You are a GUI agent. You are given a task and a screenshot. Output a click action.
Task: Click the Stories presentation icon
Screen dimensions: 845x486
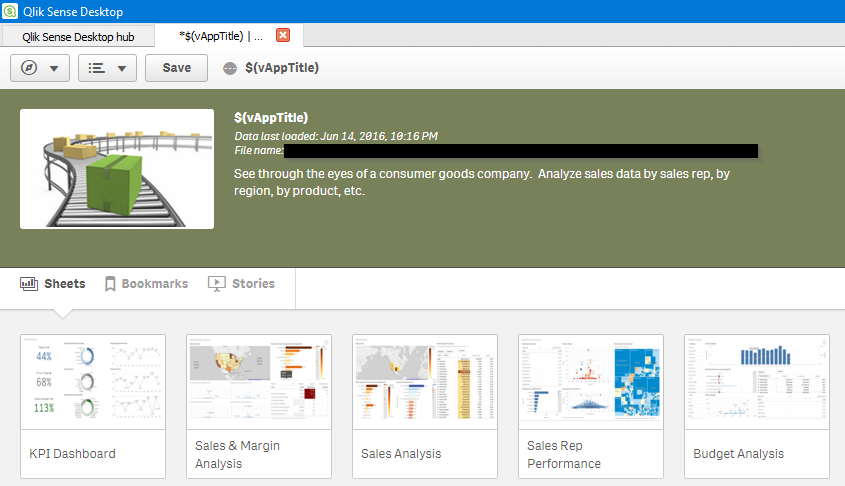pos(217,284)
